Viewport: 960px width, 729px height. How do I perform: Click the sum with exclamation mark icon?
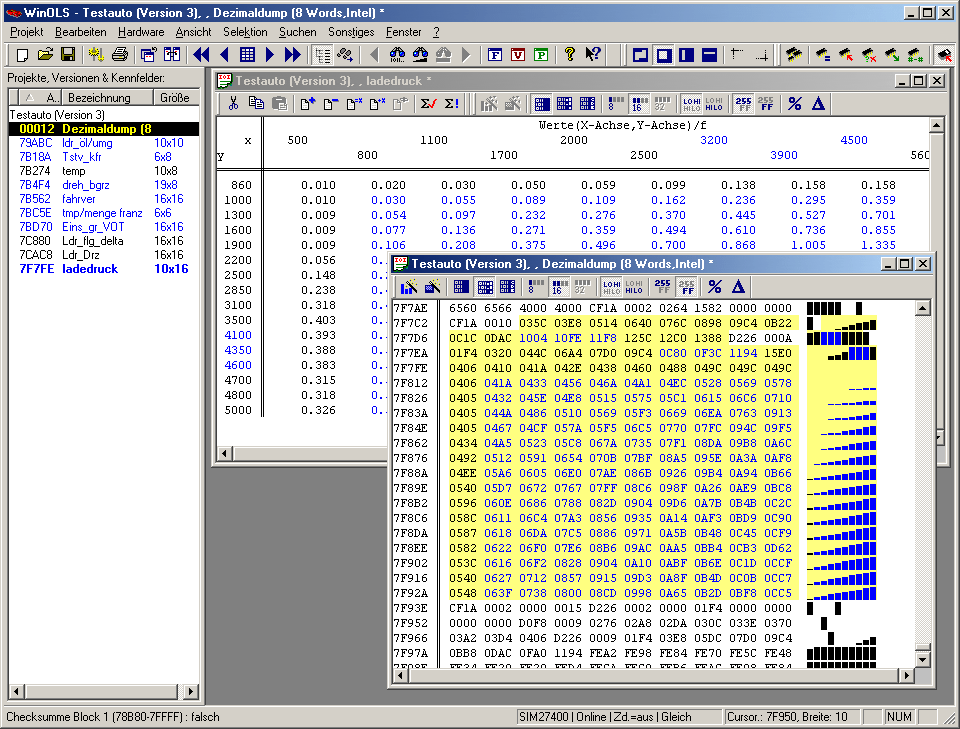tap(452, 104)
